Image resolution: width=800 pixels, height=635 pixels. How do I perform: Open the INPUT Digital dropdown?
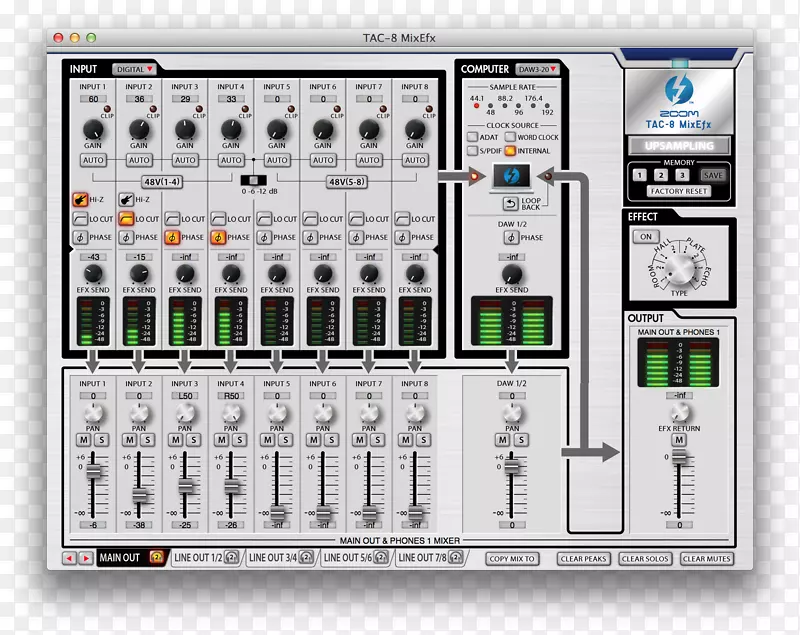point(134,69)
